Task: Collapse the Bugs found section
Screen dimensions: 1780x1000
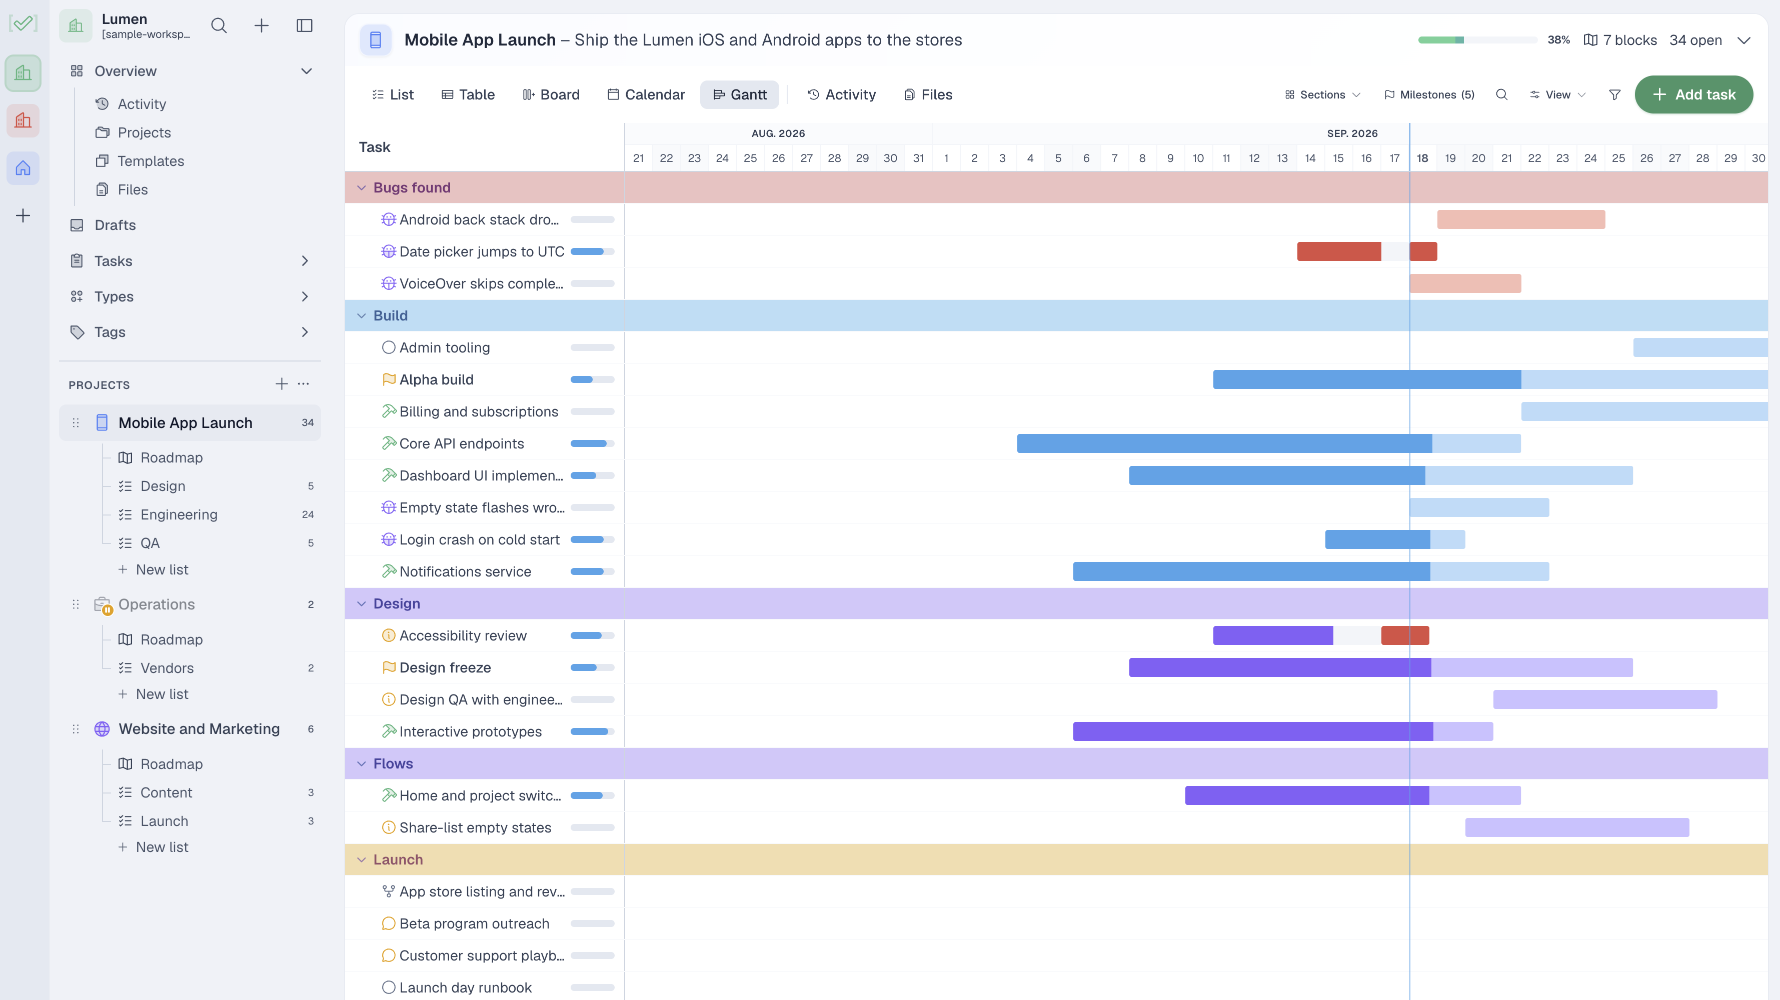Action: click(x=362, y=188)
